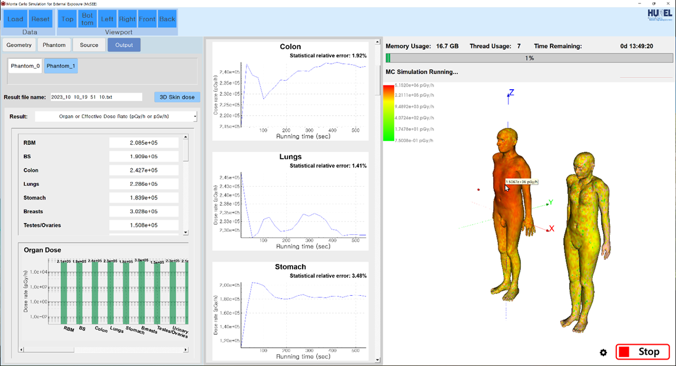Switch viewport to Right view
676x366 pixels.
tap(127, 19)
